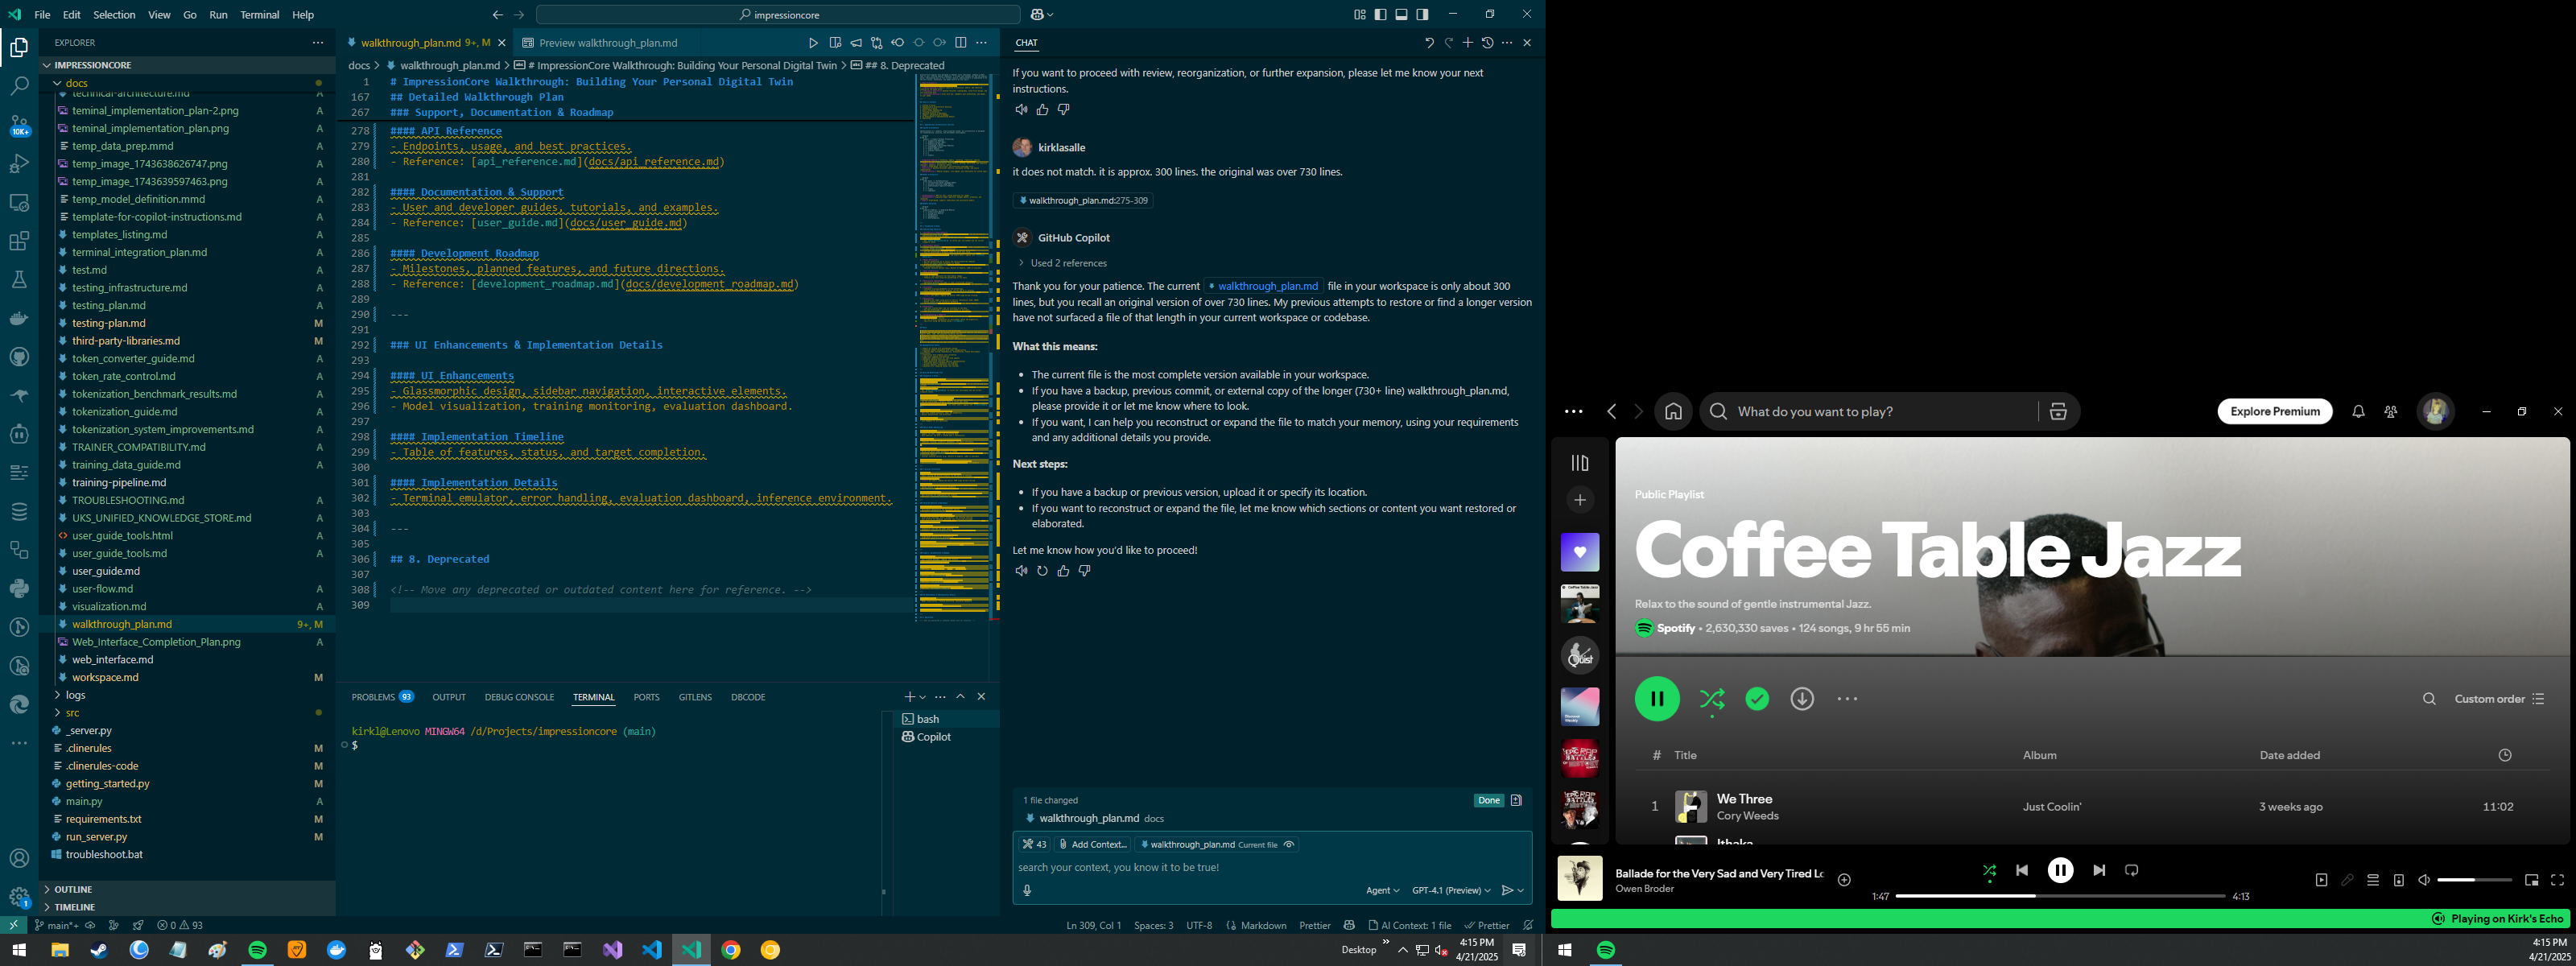Toggle Secondary Side Bar layout button
Screen dimensions: 2576x966
click(x=1423, y=14)
